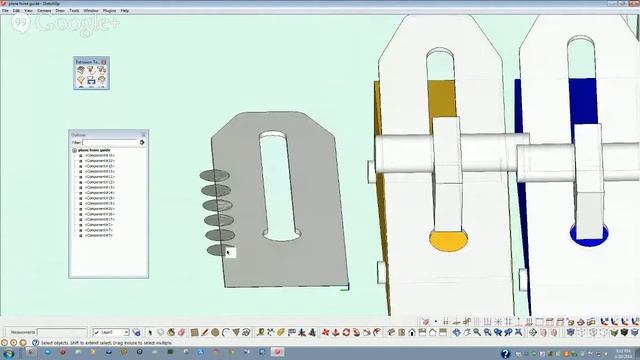640x360 pixels.
Task: Open the File menu
Action: click(x=5, y=11)
